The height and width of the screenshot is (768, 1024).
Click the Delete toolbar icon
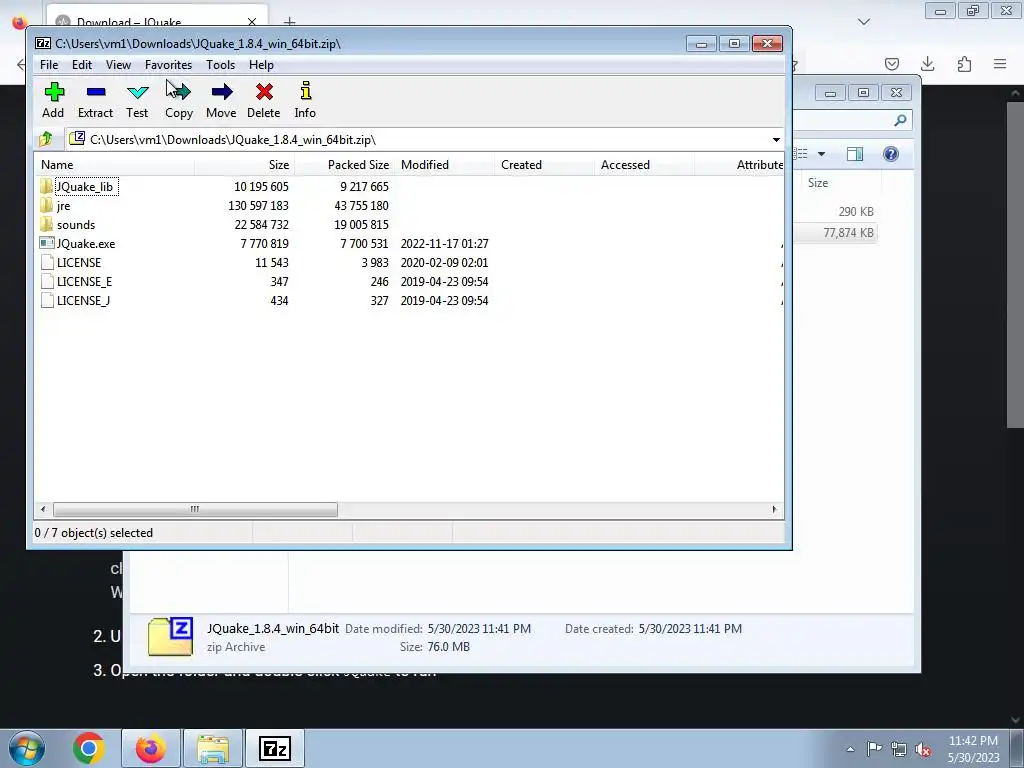(264, 92)
